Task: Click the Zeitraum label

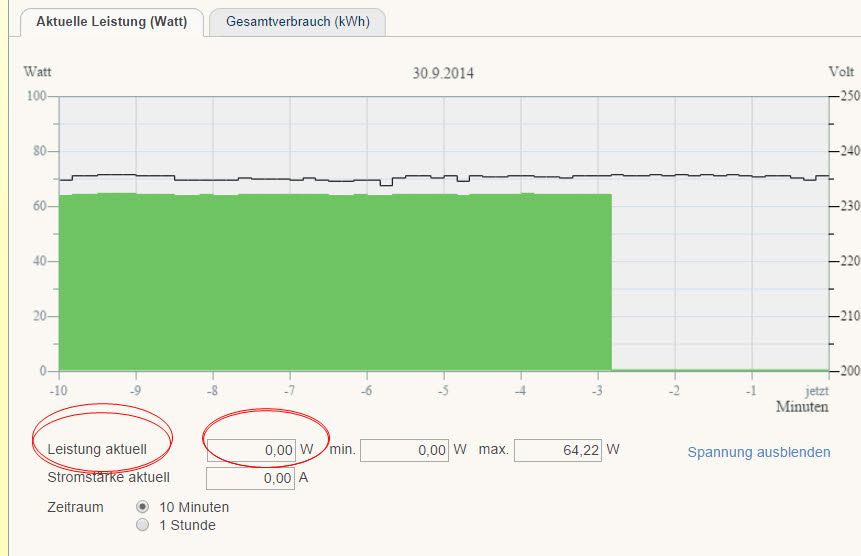Action: (75, 507)
